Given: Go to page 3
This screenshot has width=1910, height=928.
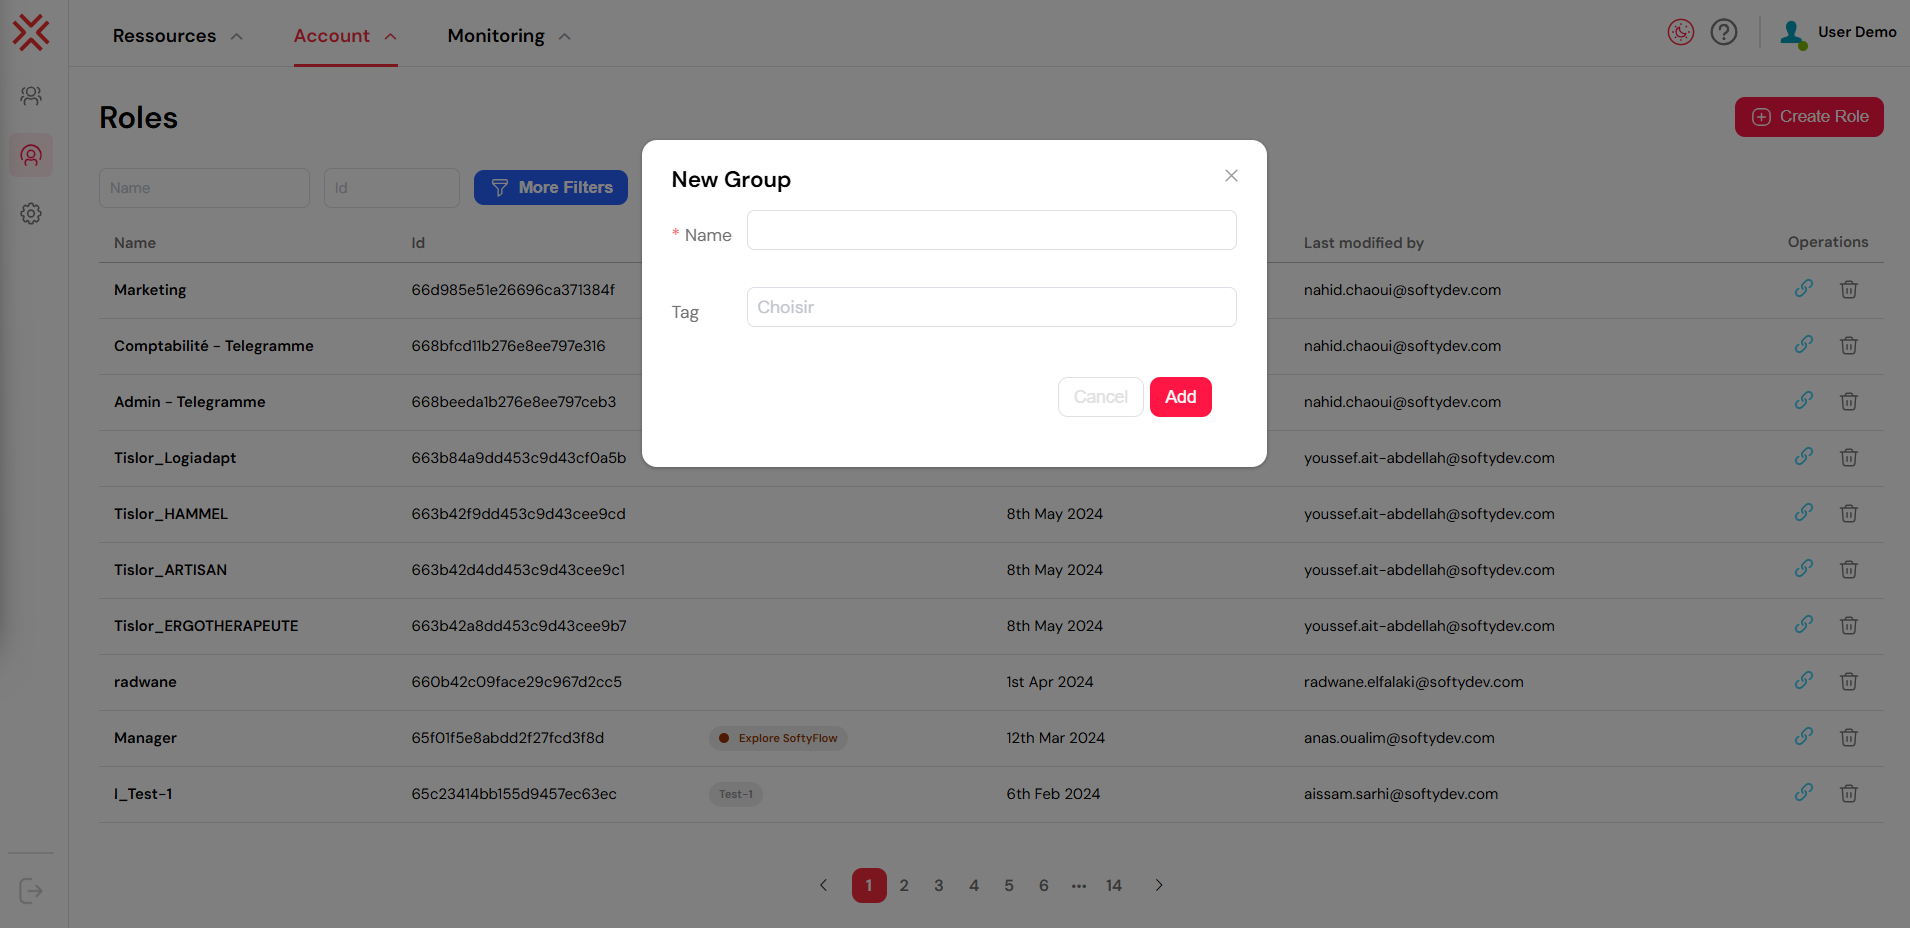Looking at the screenshot, I should [x=939, y=885].
